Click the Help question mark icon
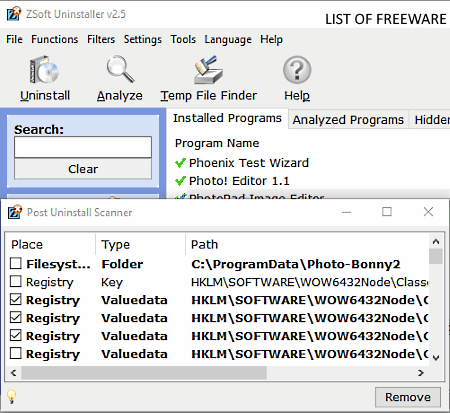 297,70
